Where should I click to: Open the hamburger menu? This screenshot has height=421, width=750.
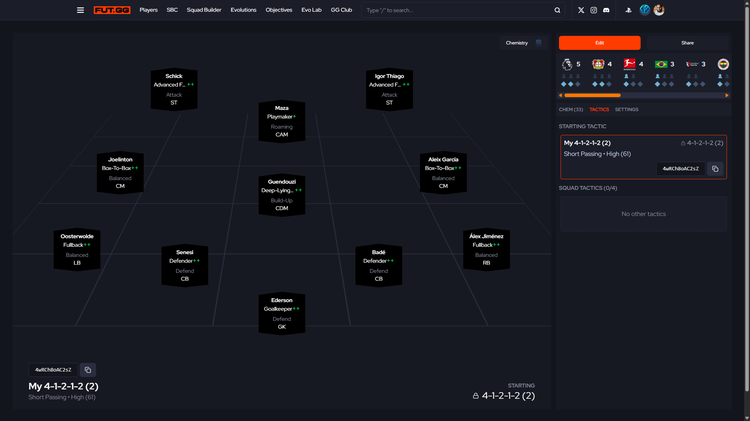click(x=80, y=10)
